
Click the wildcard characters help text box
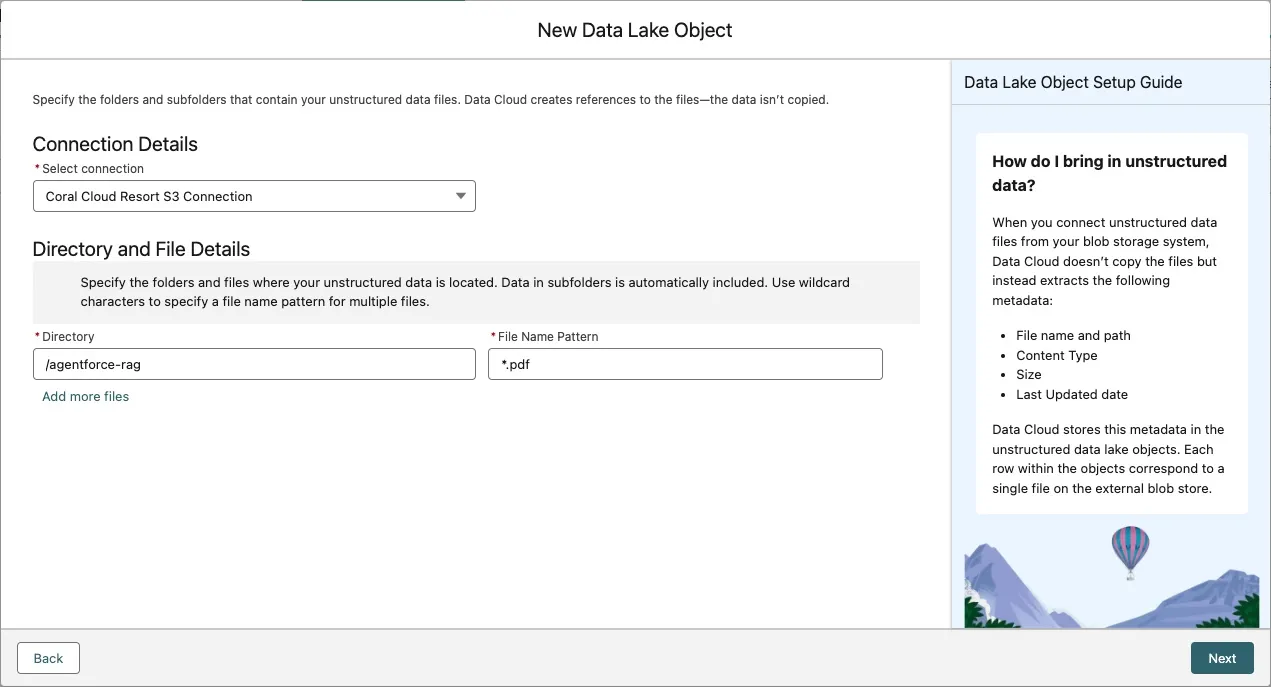pos(476,292)
